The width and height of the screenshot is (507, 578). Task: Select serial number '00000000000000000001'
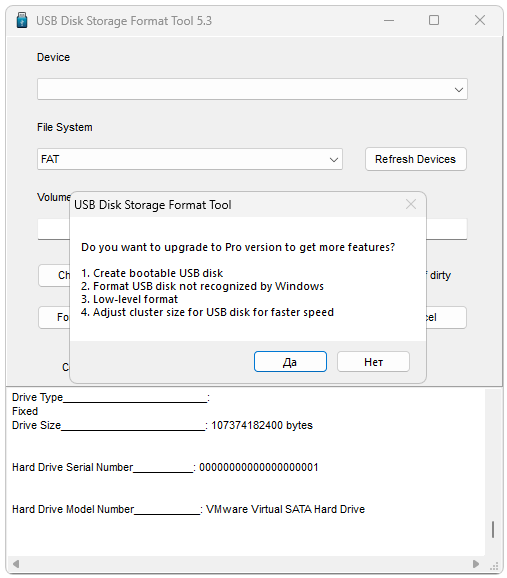[x=258, y=467]
